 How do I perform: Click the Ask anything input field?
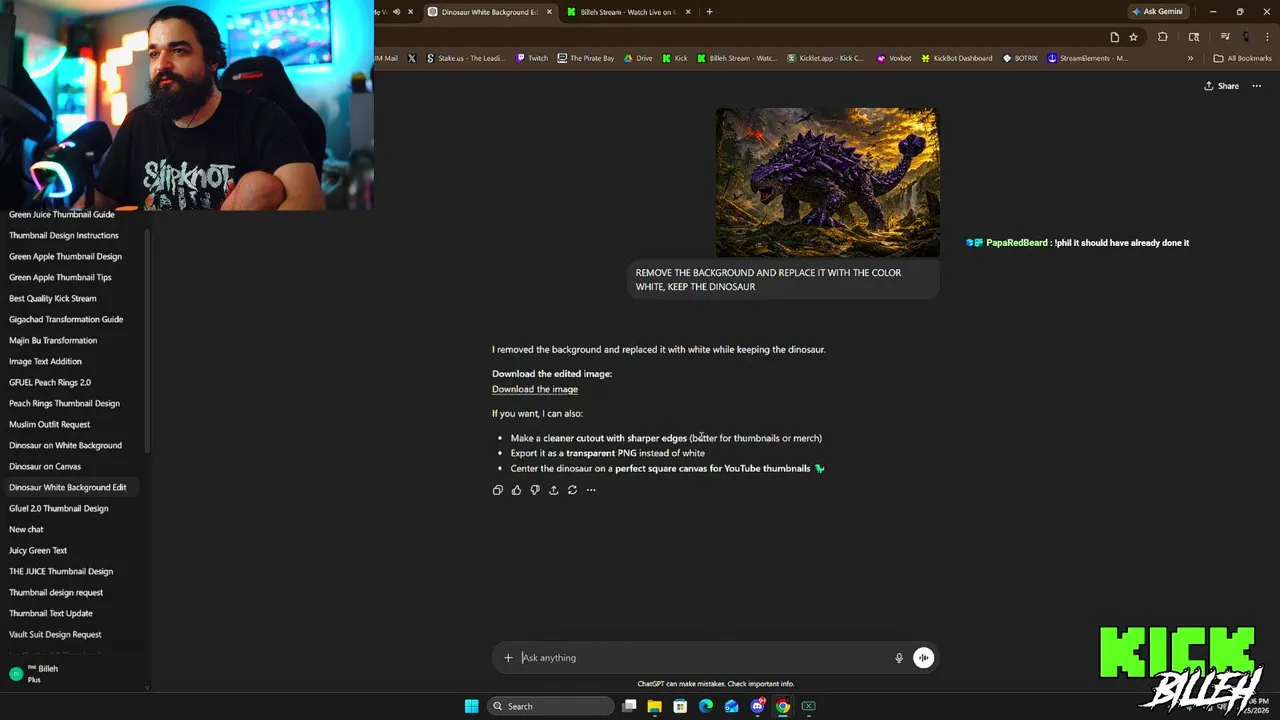pyautogui.click(x=705, y=658)
